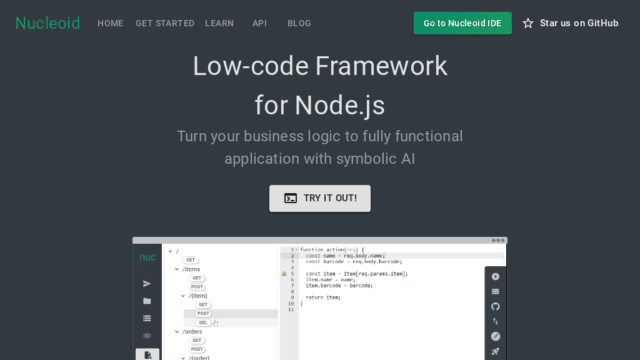Collapse the /orders tree node
The width and height of the screenshot is (640, 360).
[177, 332]
